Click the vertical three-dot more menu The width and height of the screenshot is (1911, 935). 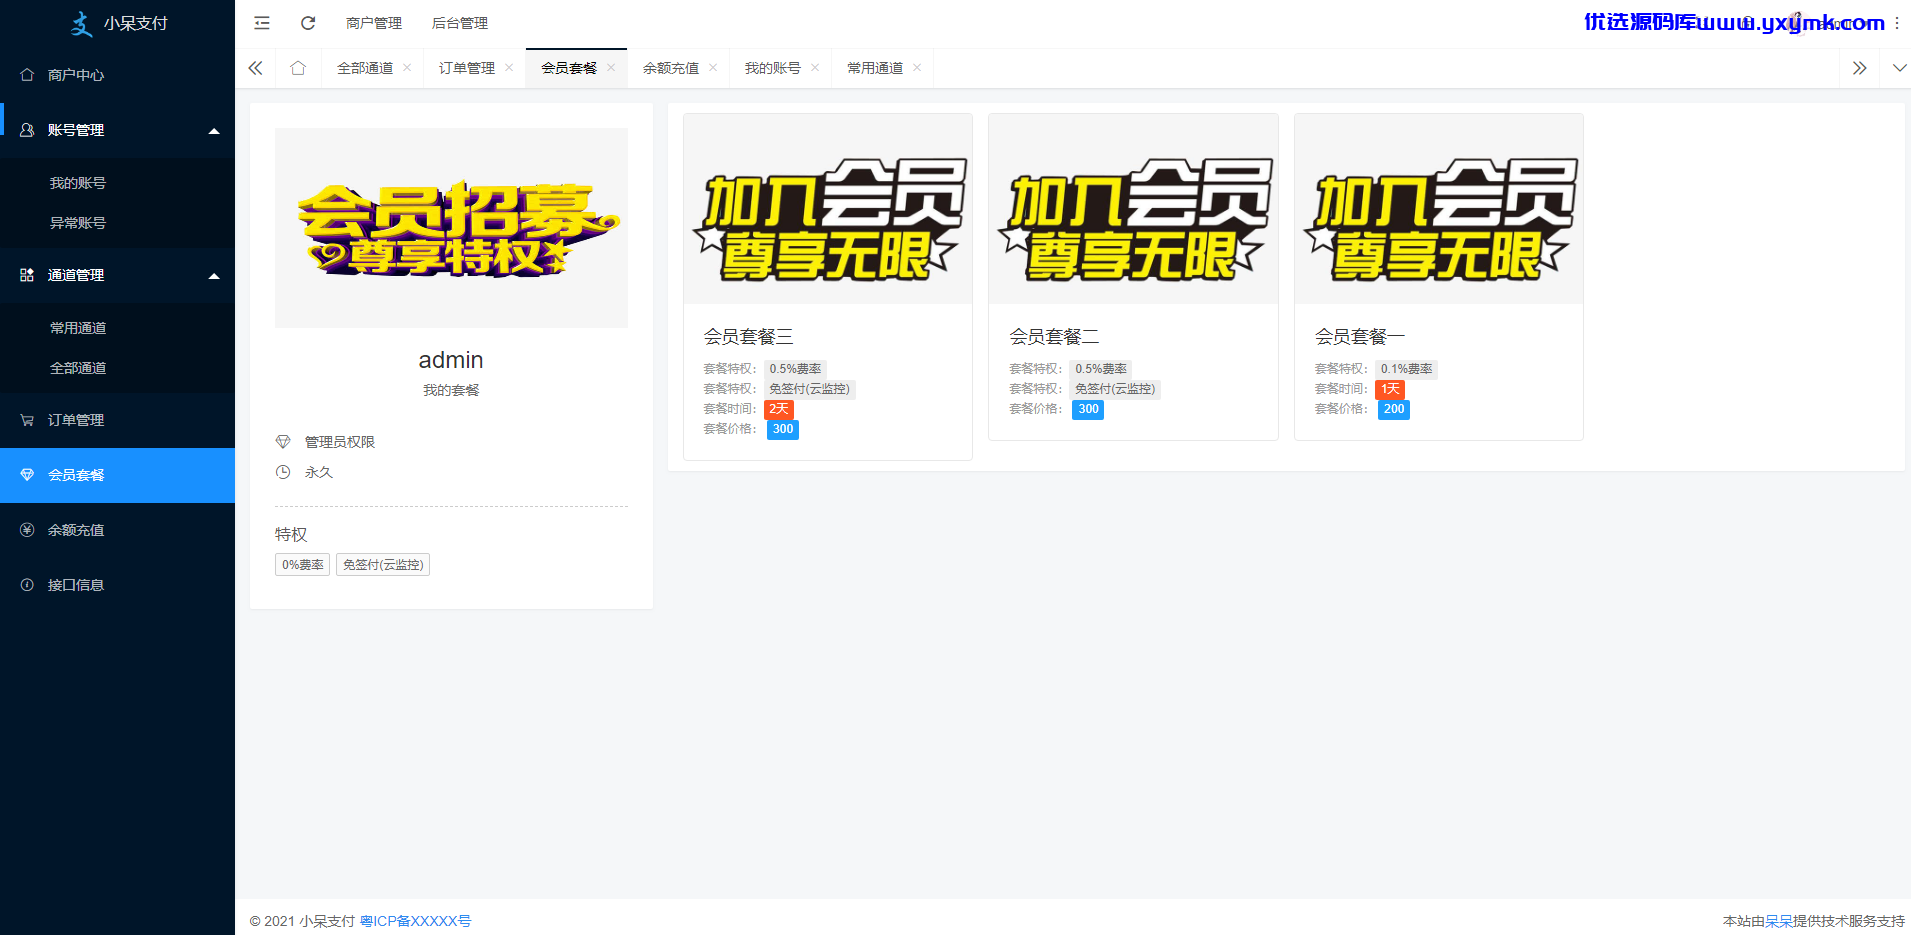pos(1897,23)
